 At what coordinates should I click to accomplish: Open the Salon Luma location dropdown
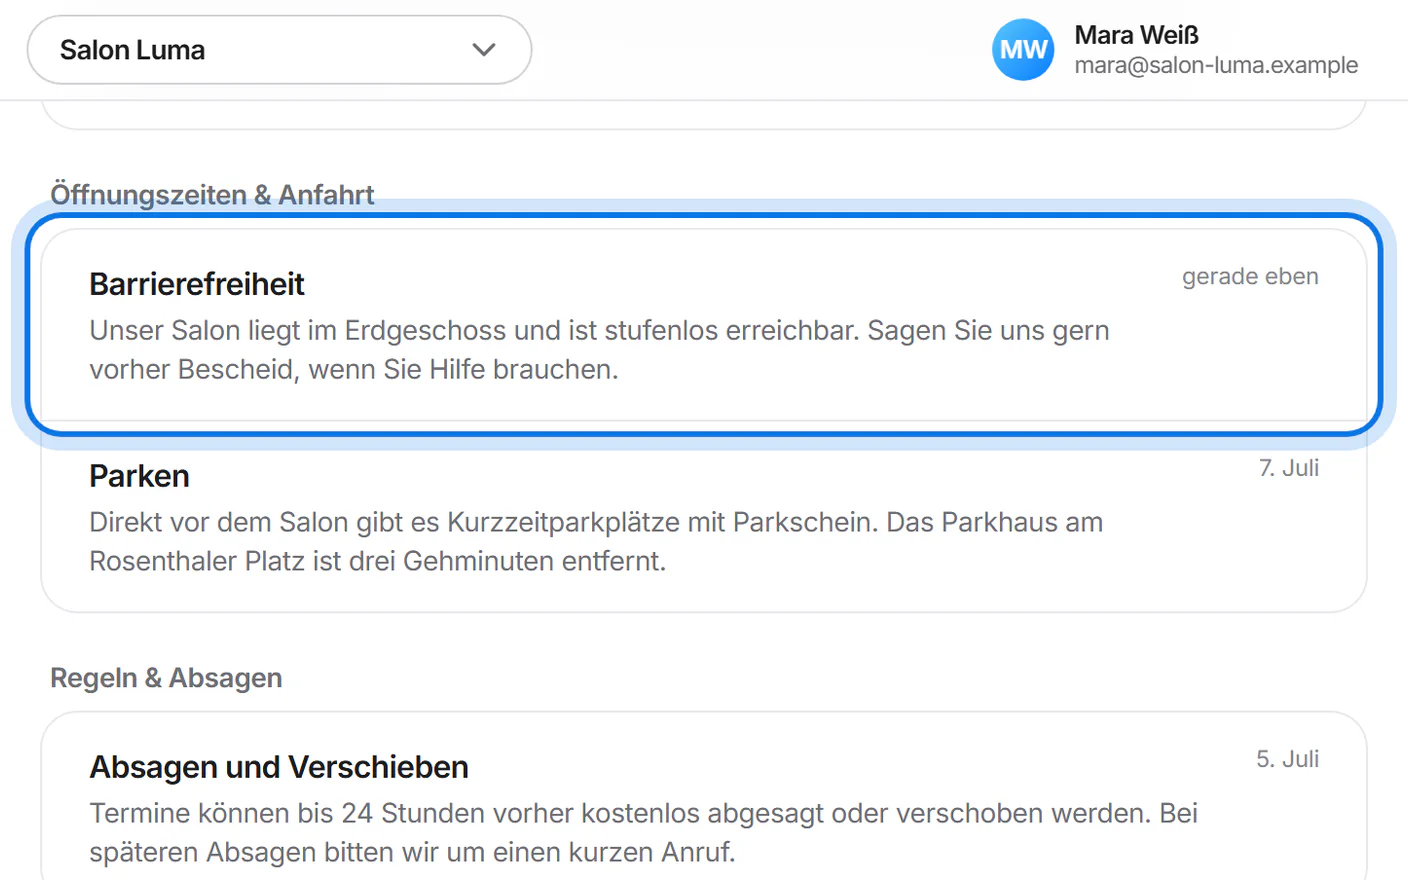click(279, 50)
